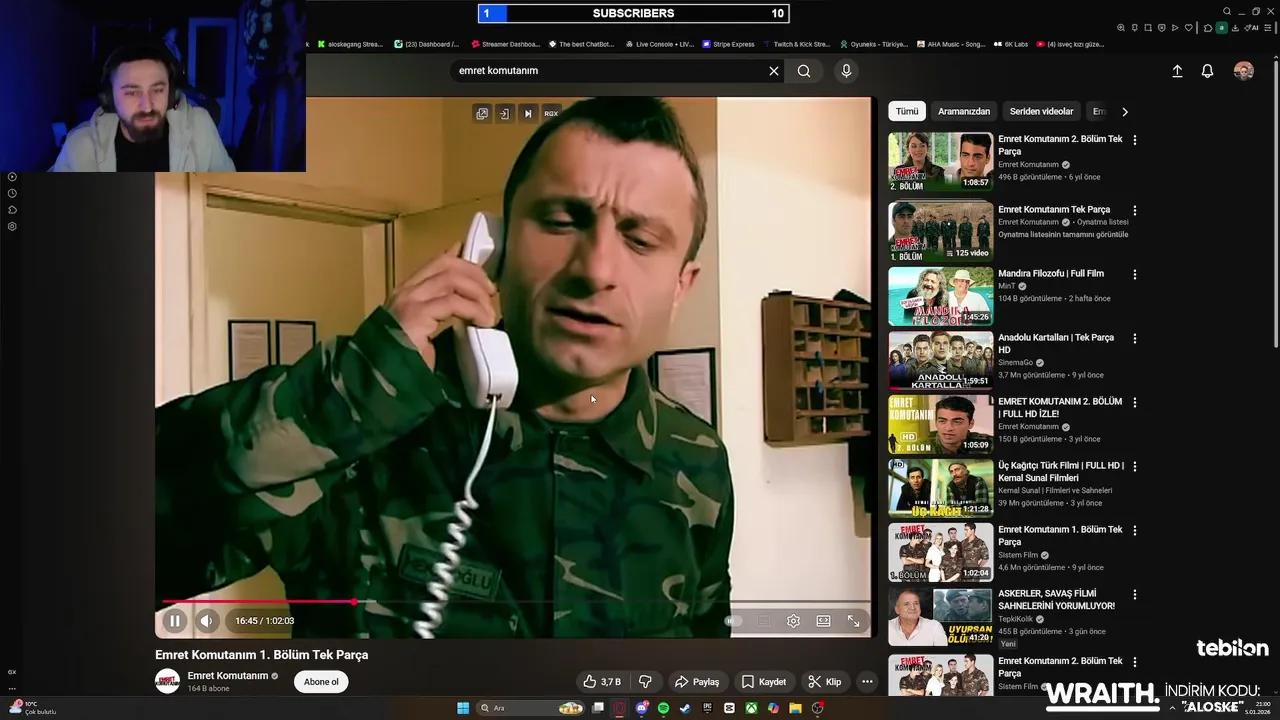Open the Paylaş share dialog
This screenshot has height=720, width=1280.
point(697,682)
